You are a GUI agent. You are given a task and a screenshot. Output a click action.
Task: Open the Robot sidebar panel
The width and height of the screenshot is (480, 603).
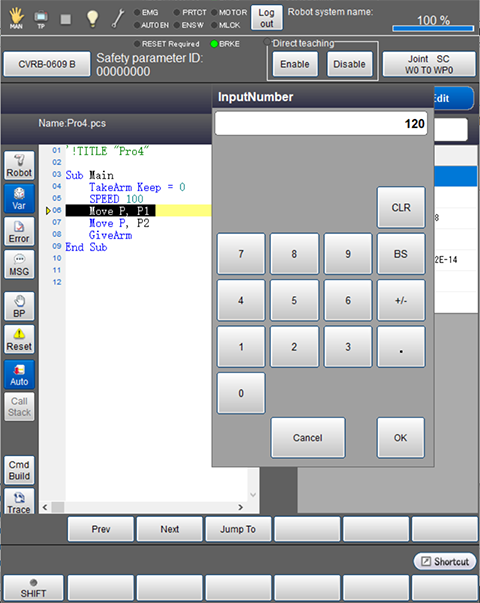(x=19, y=165)
